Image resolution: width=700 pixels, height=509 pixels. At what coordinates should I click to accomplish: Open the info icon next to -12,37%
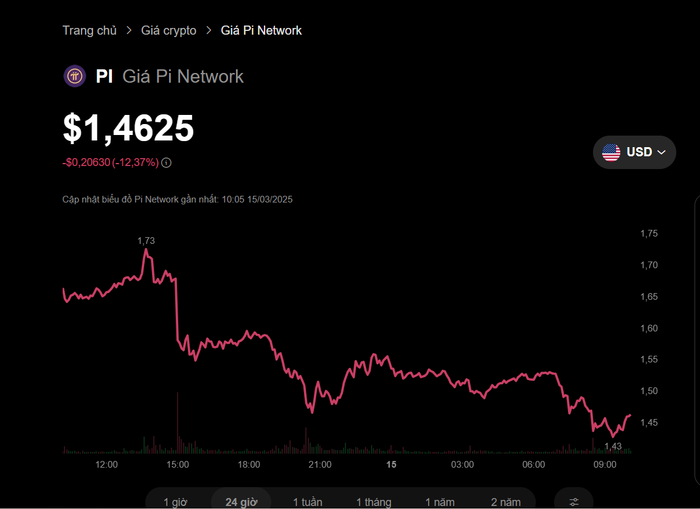pos(167,163)
